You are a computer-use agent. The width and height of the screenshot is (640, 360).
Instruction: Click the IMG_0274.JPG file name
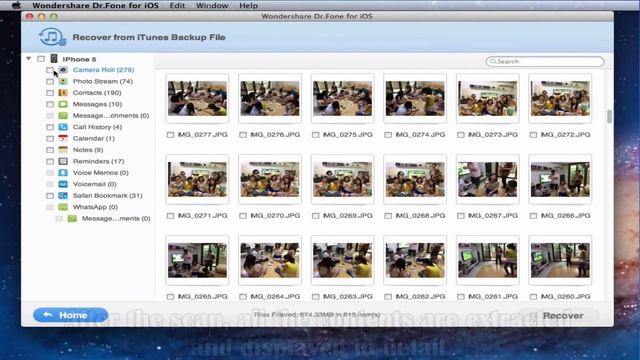click(420, 135)
